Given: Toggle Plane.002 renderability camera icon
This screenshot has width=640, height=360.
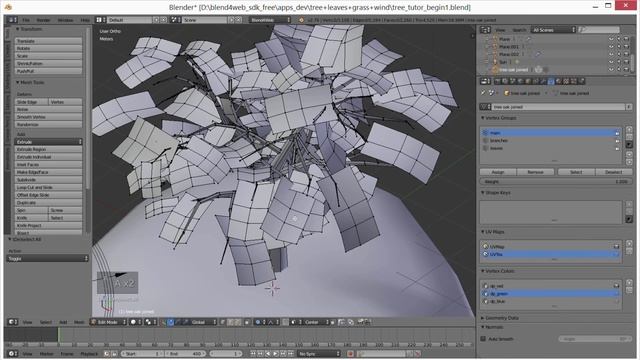Looking at the screenshot, I should coord(626,54).
